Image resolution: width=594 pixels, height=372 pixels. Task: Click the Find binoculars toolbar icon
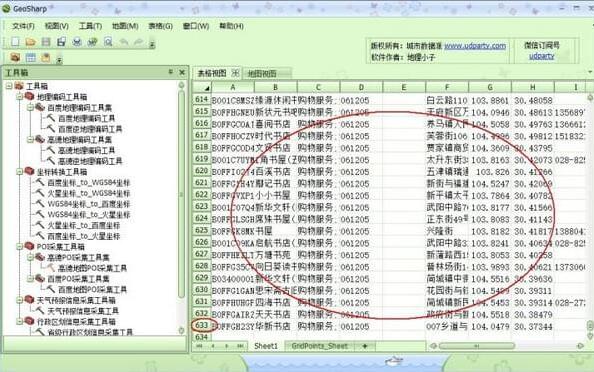[92, 42]
